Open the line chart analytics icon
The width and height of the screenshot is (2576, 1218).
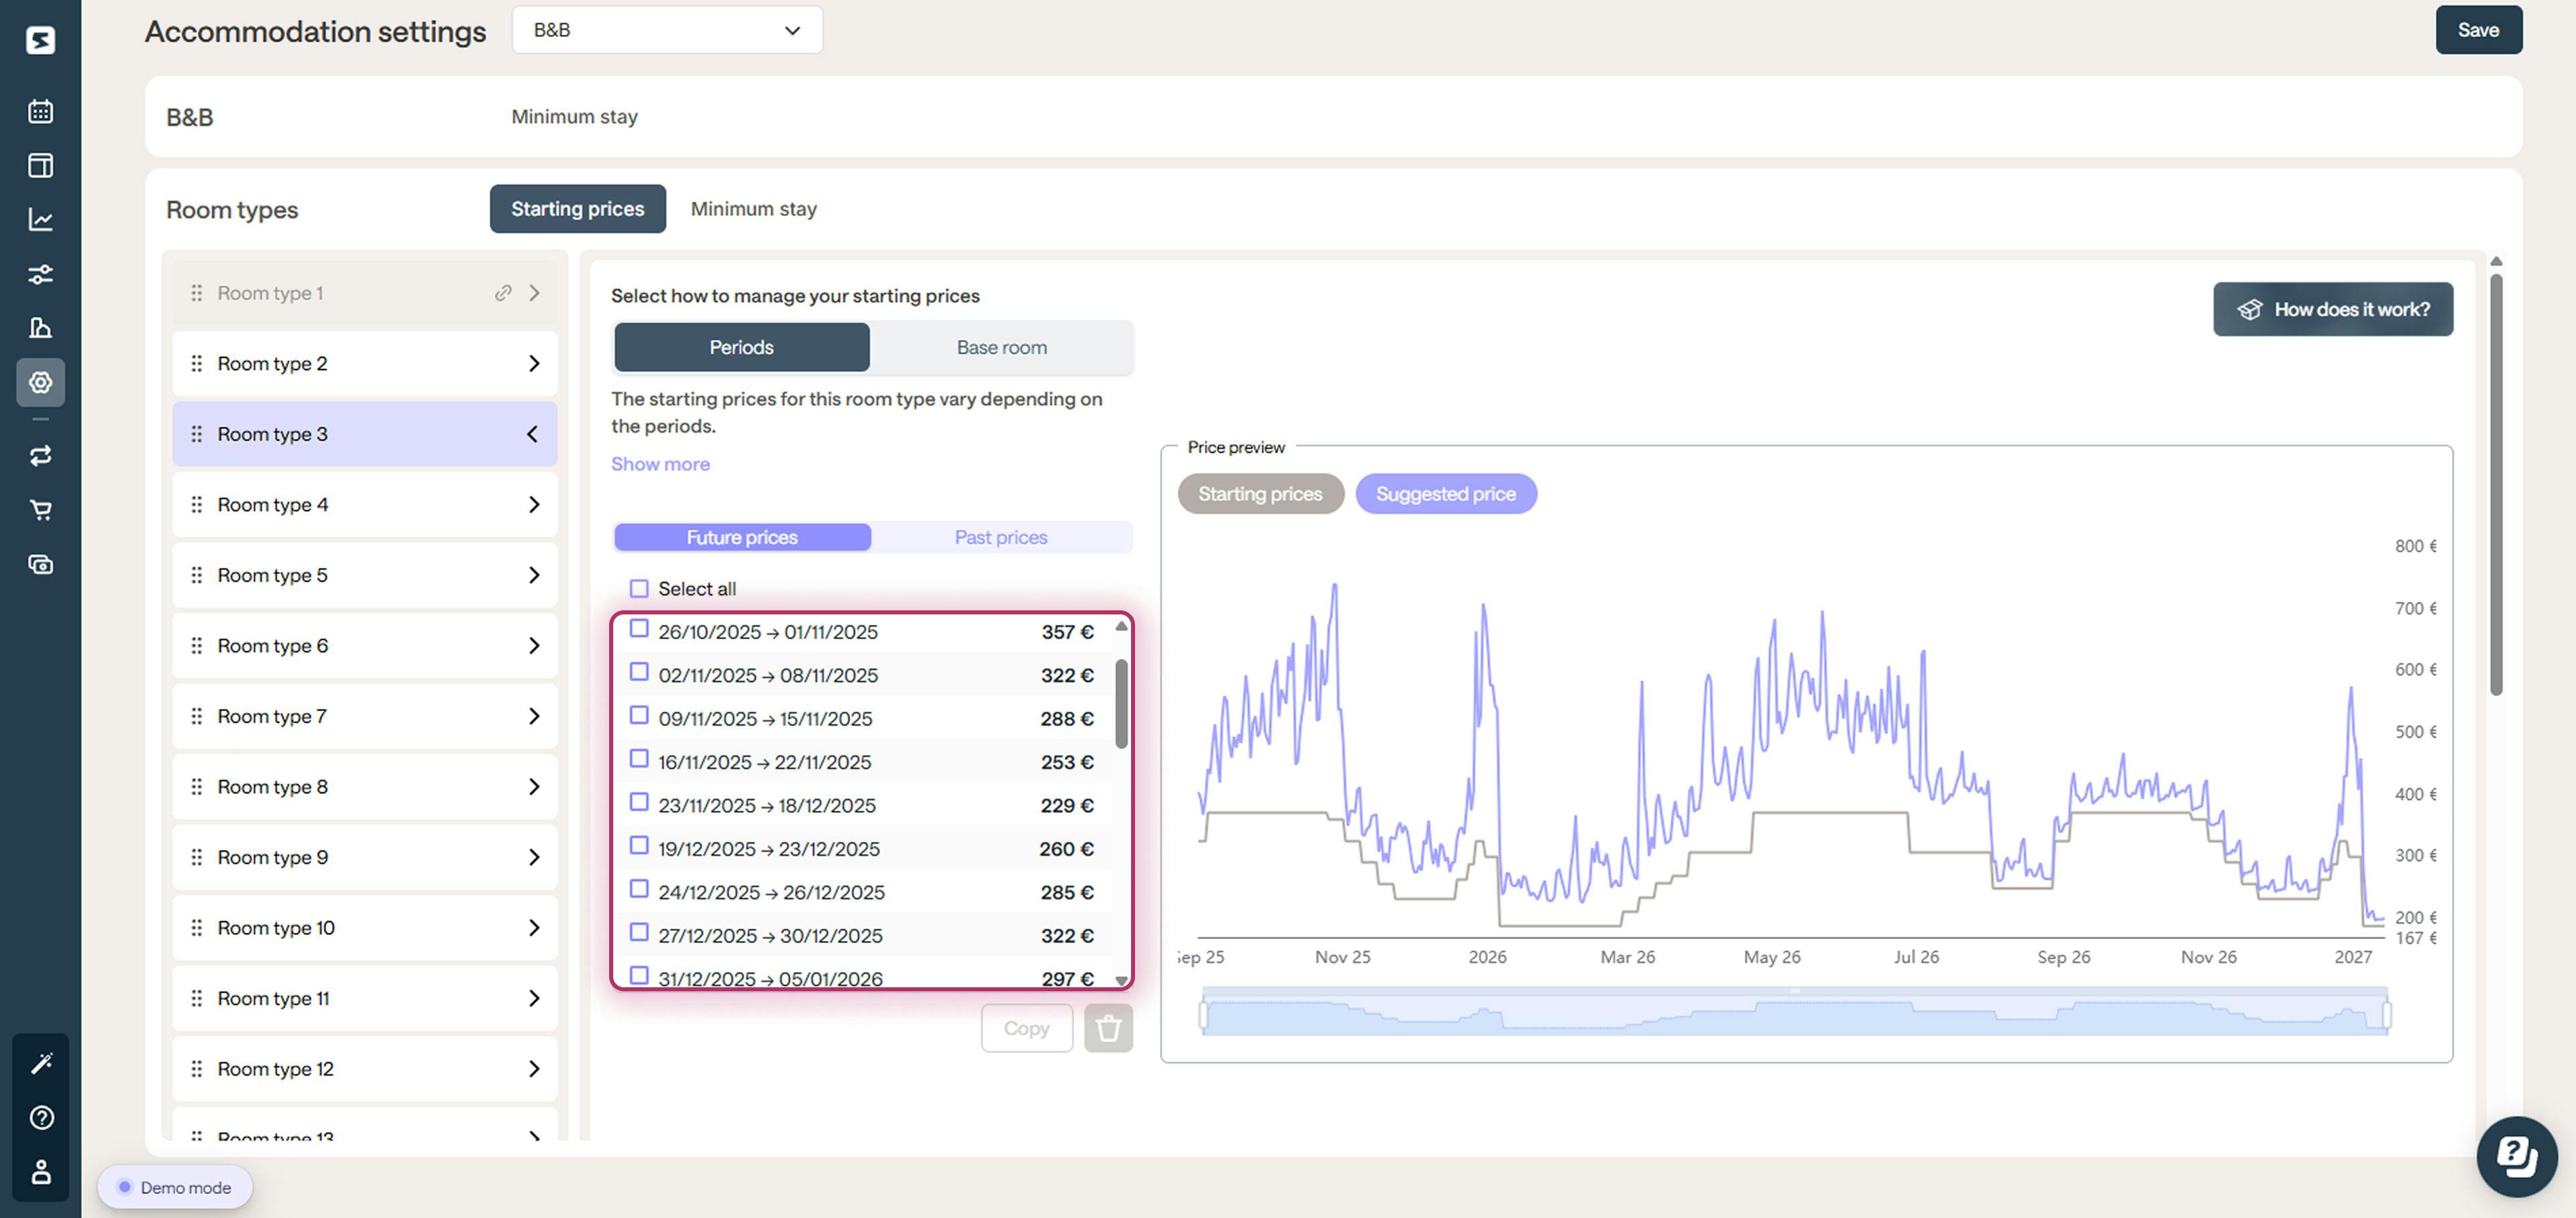(40, 219)
